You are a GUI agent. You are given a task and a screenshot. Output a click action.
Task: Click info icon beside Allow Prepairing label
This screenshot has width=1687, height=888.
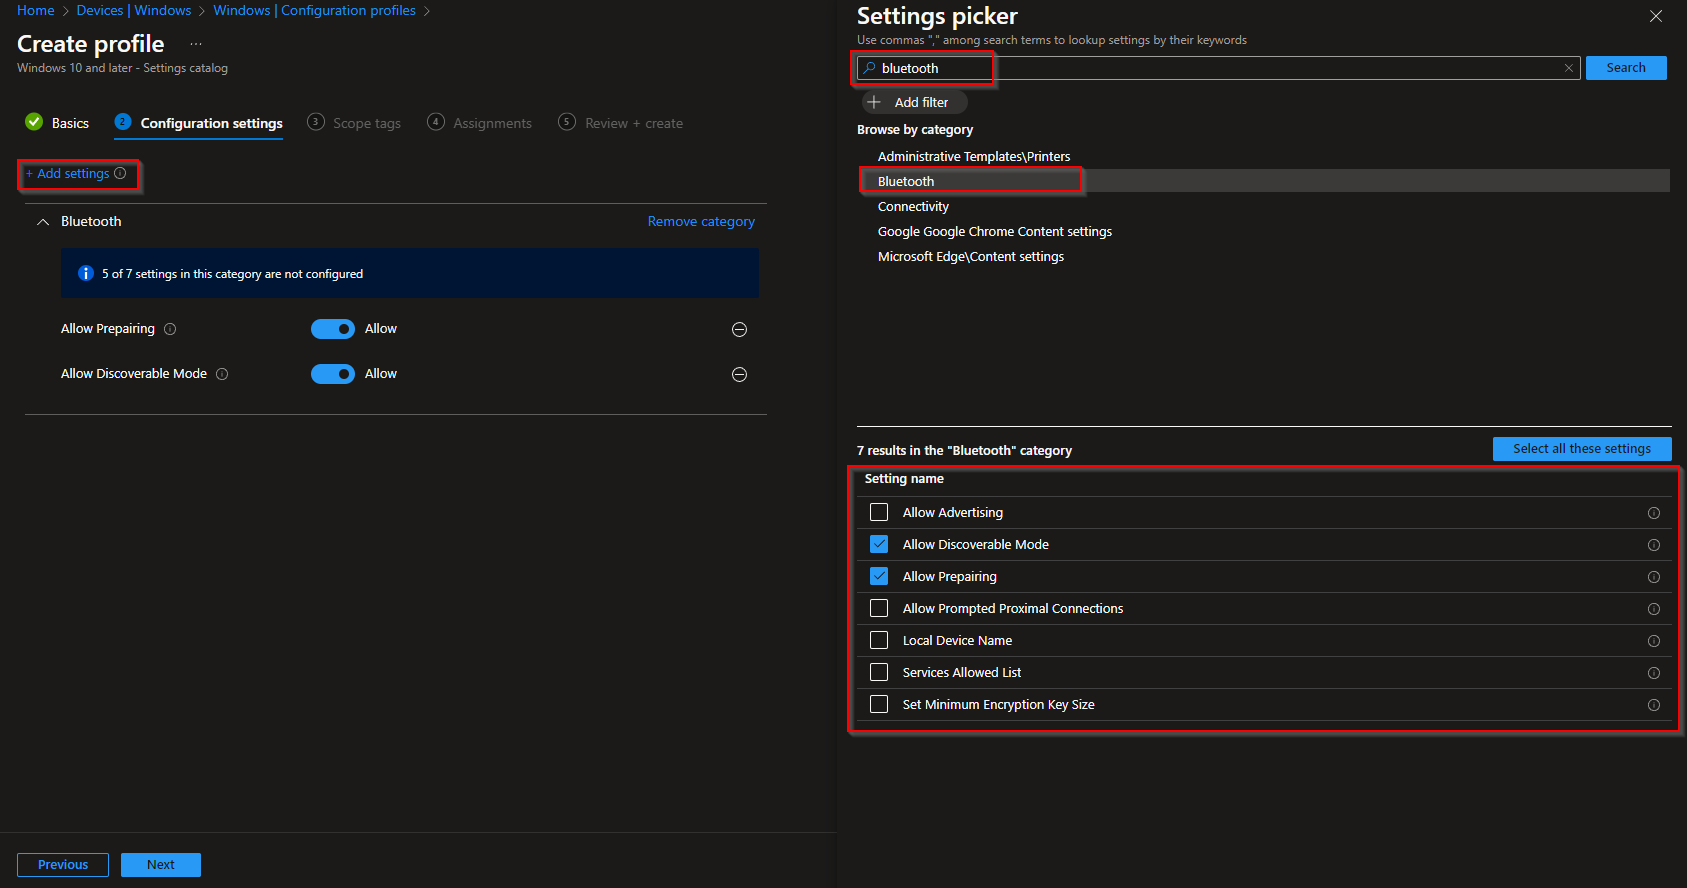pos(170,329)
